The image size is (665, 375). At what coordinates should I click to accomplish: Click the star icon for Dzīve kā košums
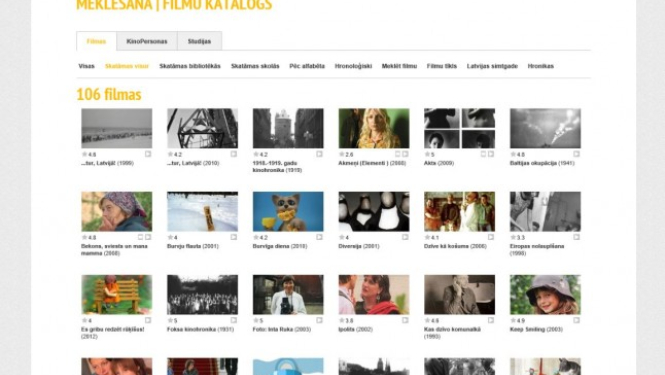[x=427, y=238]
